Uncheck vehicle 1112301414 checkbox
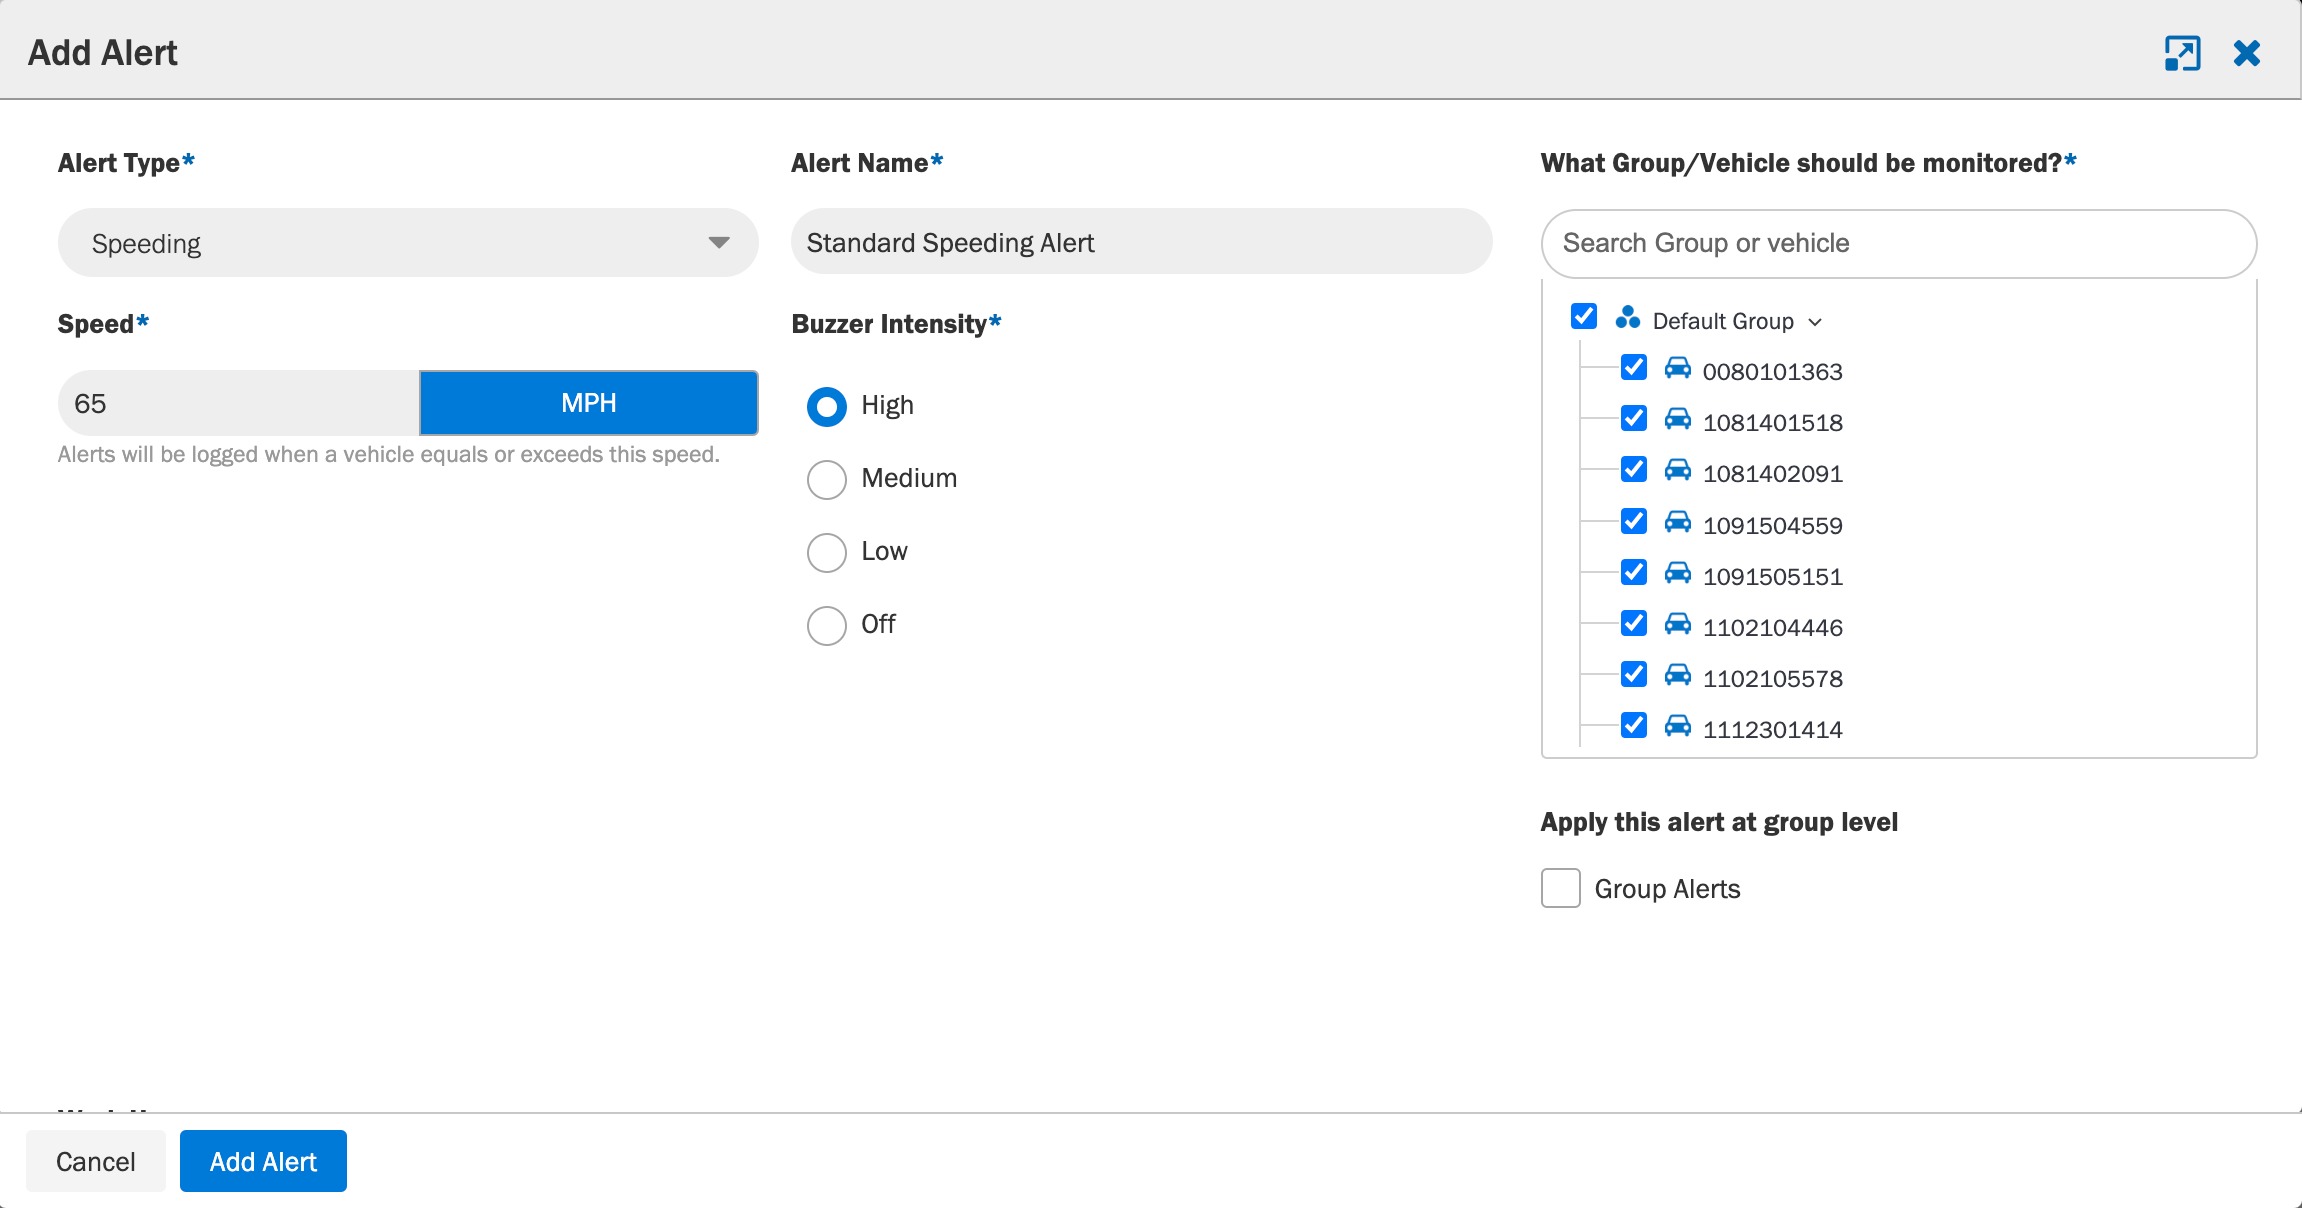Viewport: 2302px width, 1208px height. pyautogui.click(x=1634, y=726)
